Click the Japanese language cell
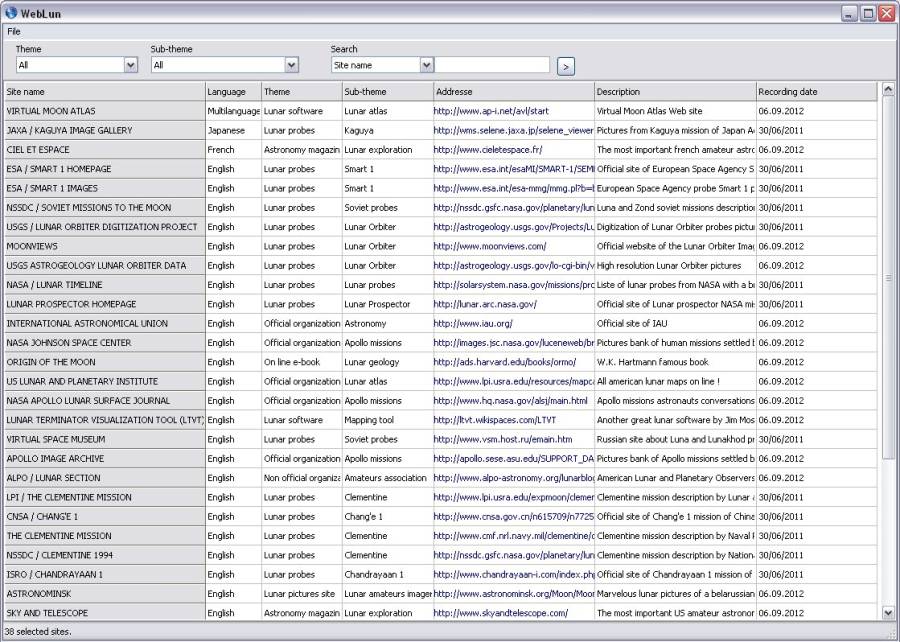This screenshot has height=642, width=900. tap(233, 131)
